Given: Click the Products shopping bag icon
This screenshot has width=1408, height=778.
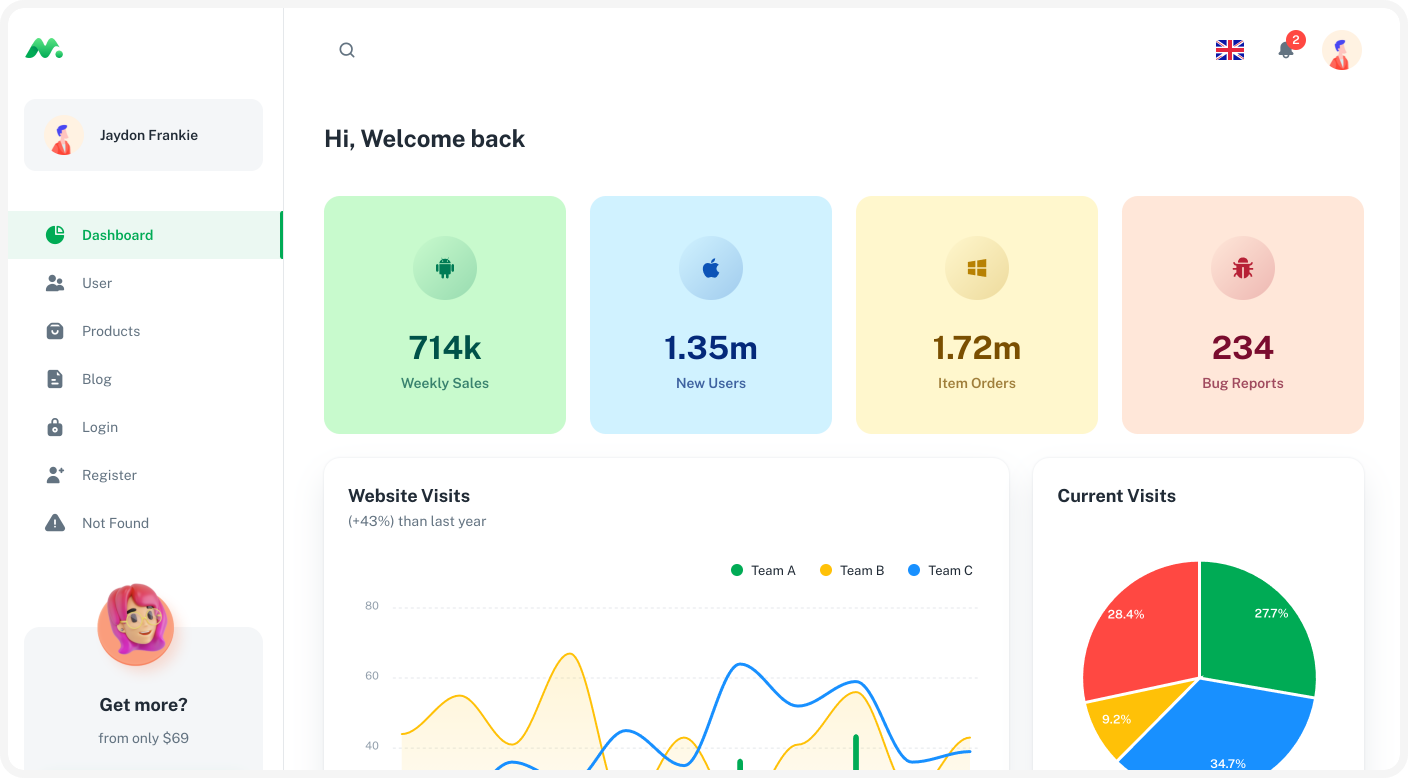Looking at the screenshot, I should [x=55, y=331].
